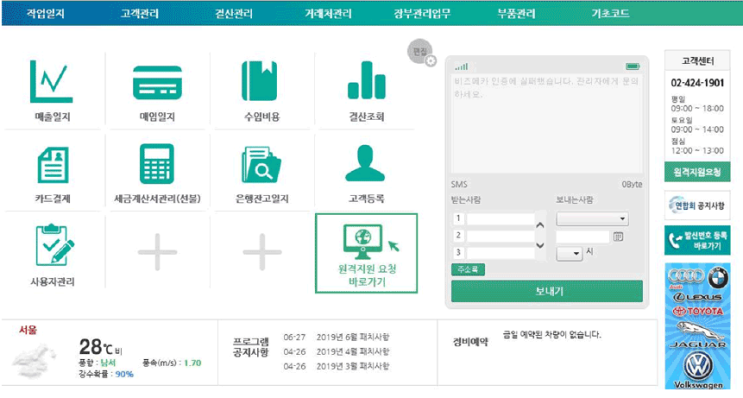
Task: Expand the hour (시) dropdown
Action: point(569,253)
